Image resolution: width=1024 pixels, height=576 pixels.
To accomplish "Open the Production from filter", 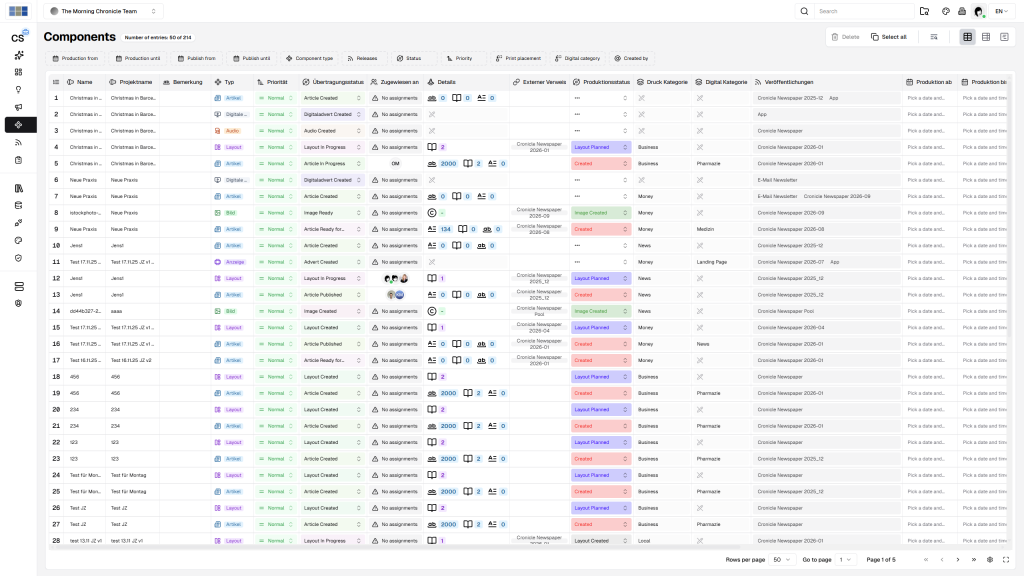I will [76, 59].
